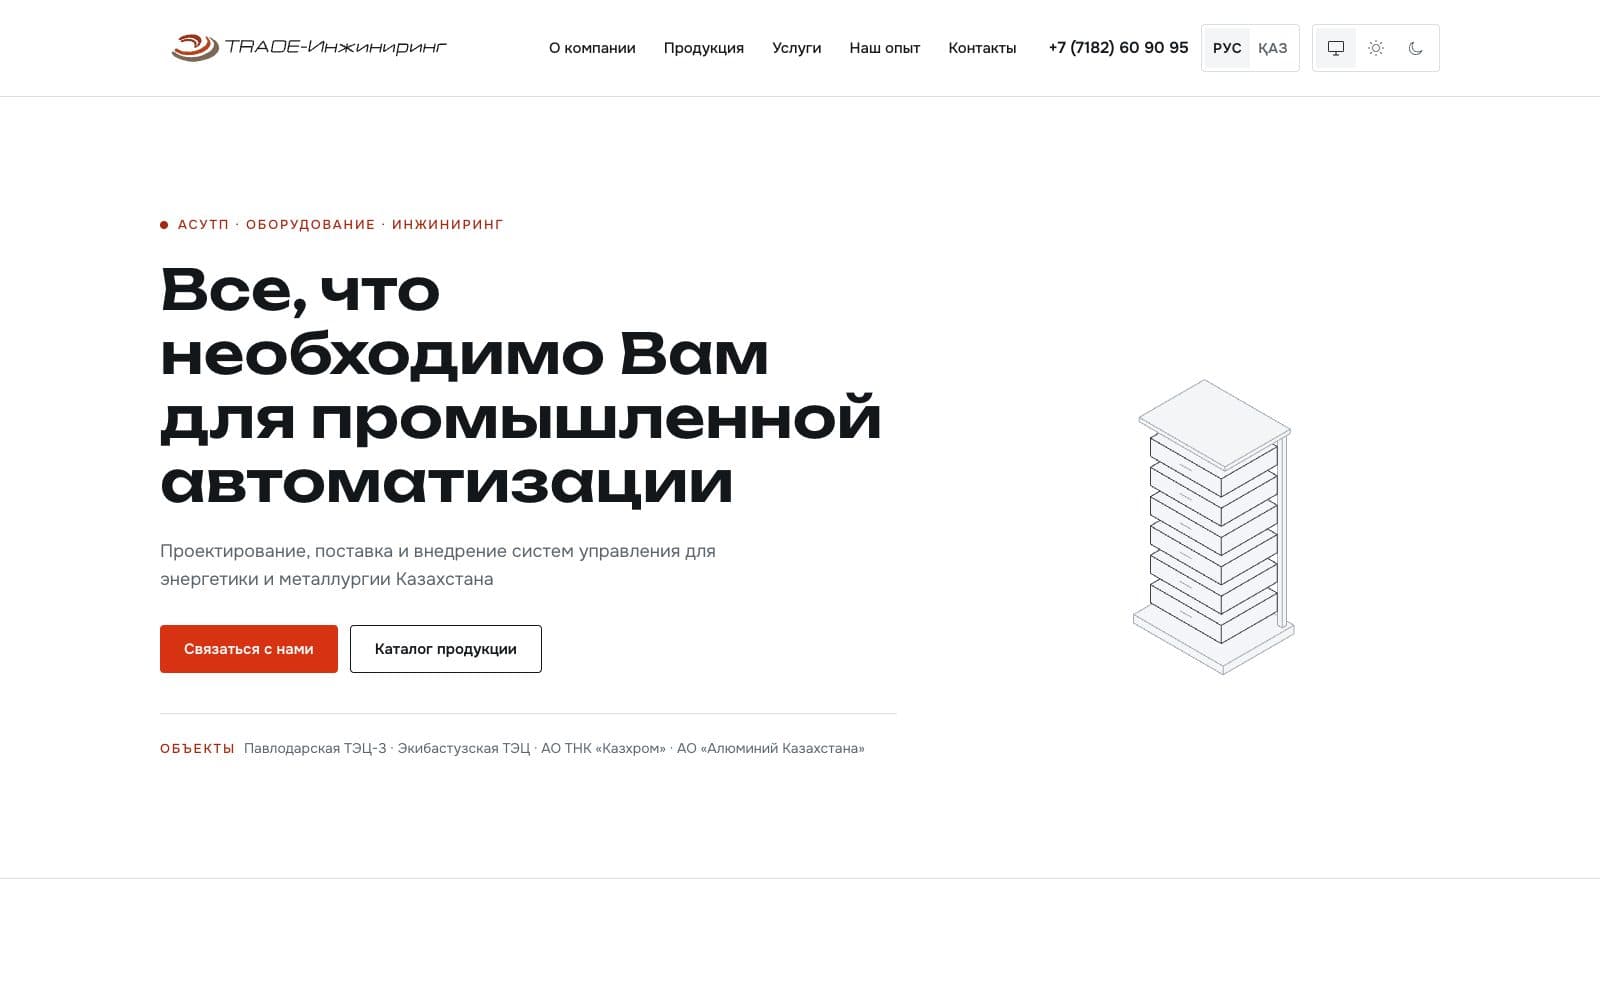Click АО ТНК «Казхром» text
Image resolution: width=1600 pixels, height=1000 pixels.
[603, 748]
